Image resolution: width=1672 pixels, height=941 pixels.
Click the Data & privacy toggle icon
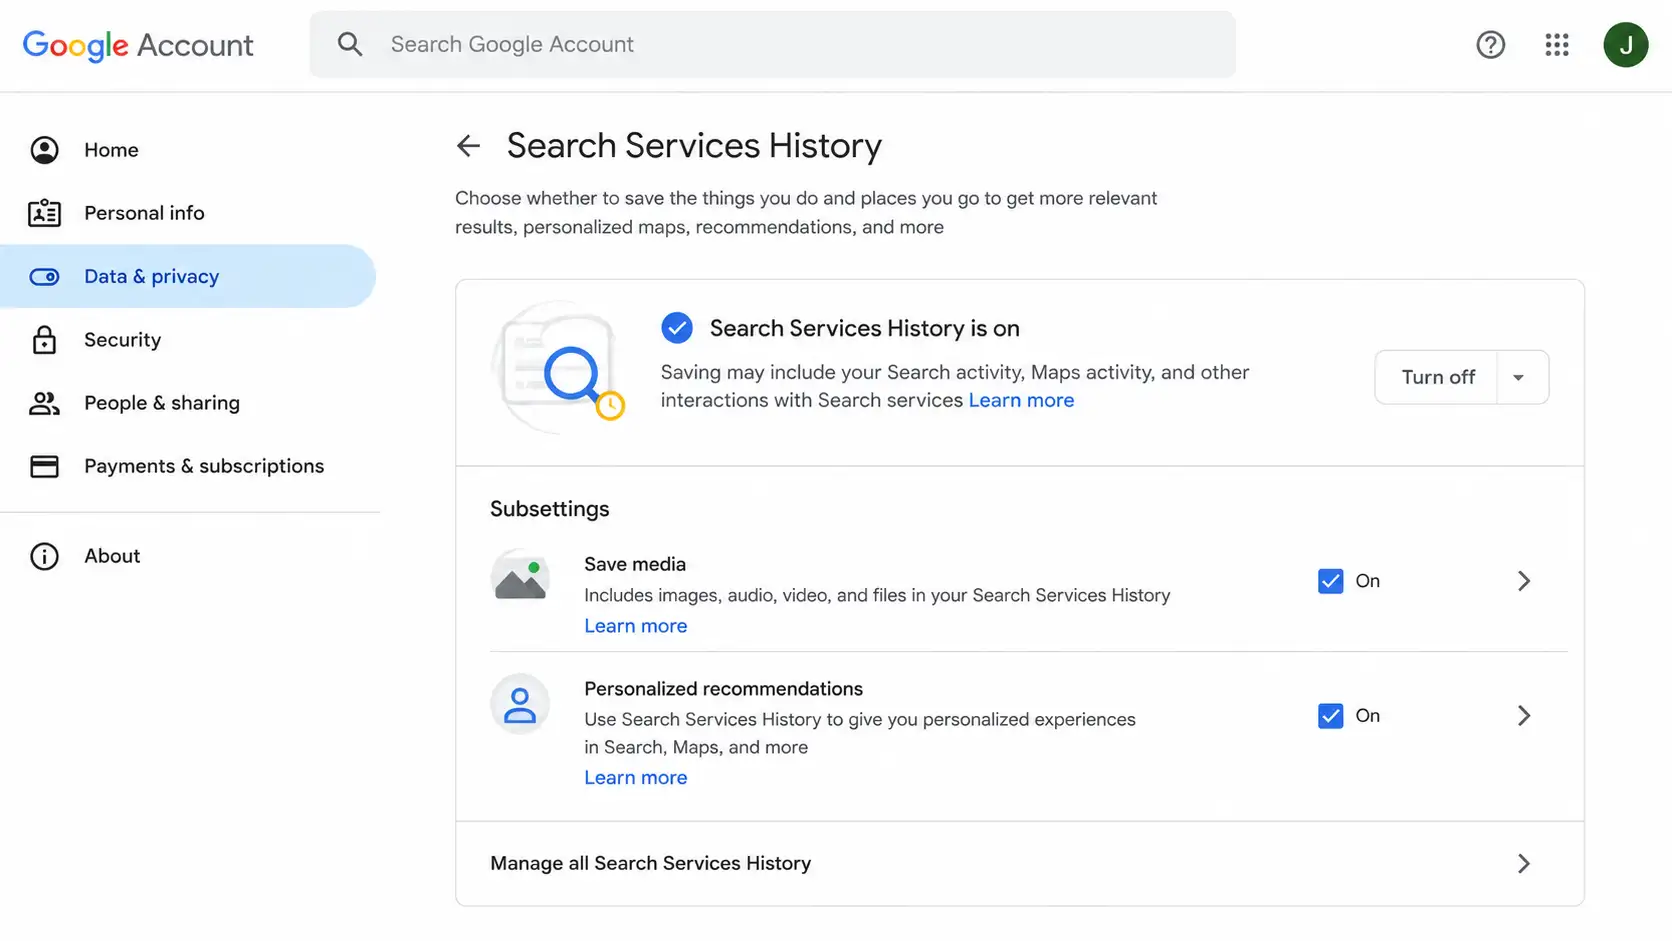click(x=44, y=277)
